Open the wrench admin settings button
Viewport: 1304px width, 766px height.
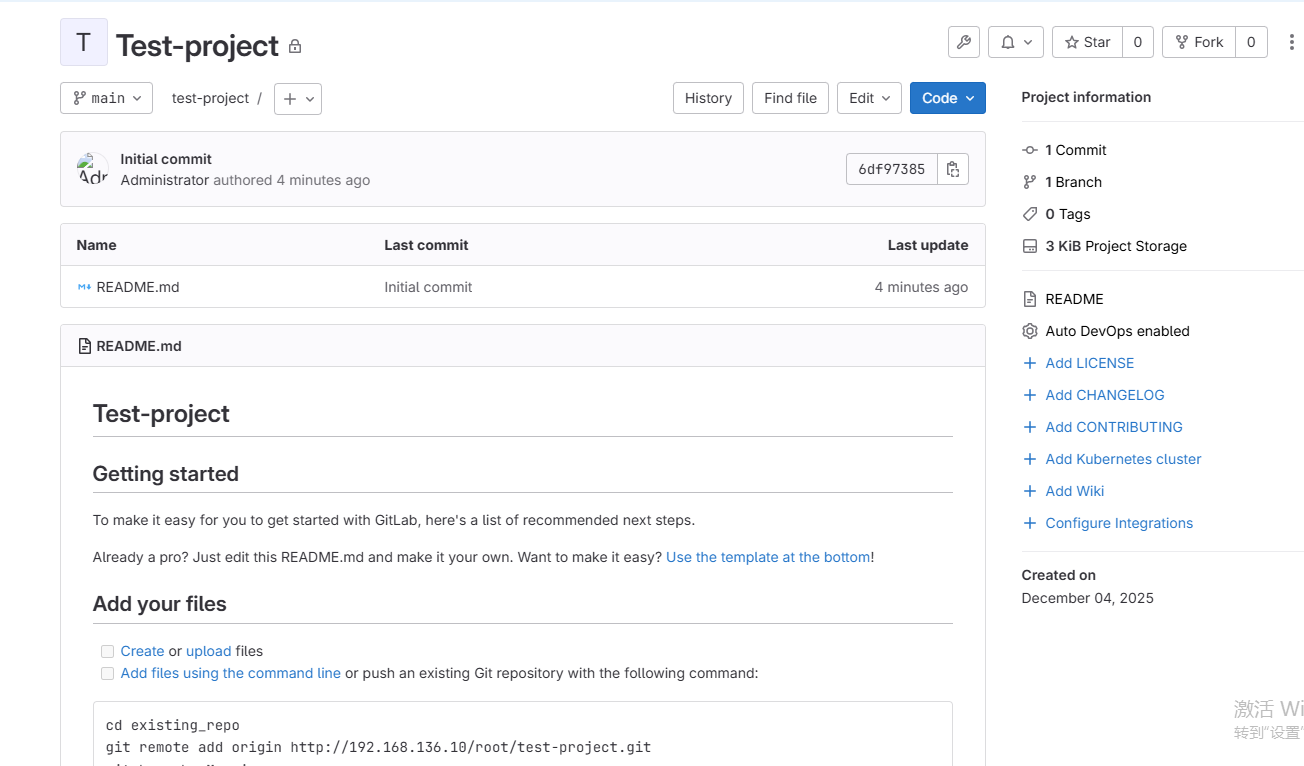pyautogui.click(x=964, y=42)
